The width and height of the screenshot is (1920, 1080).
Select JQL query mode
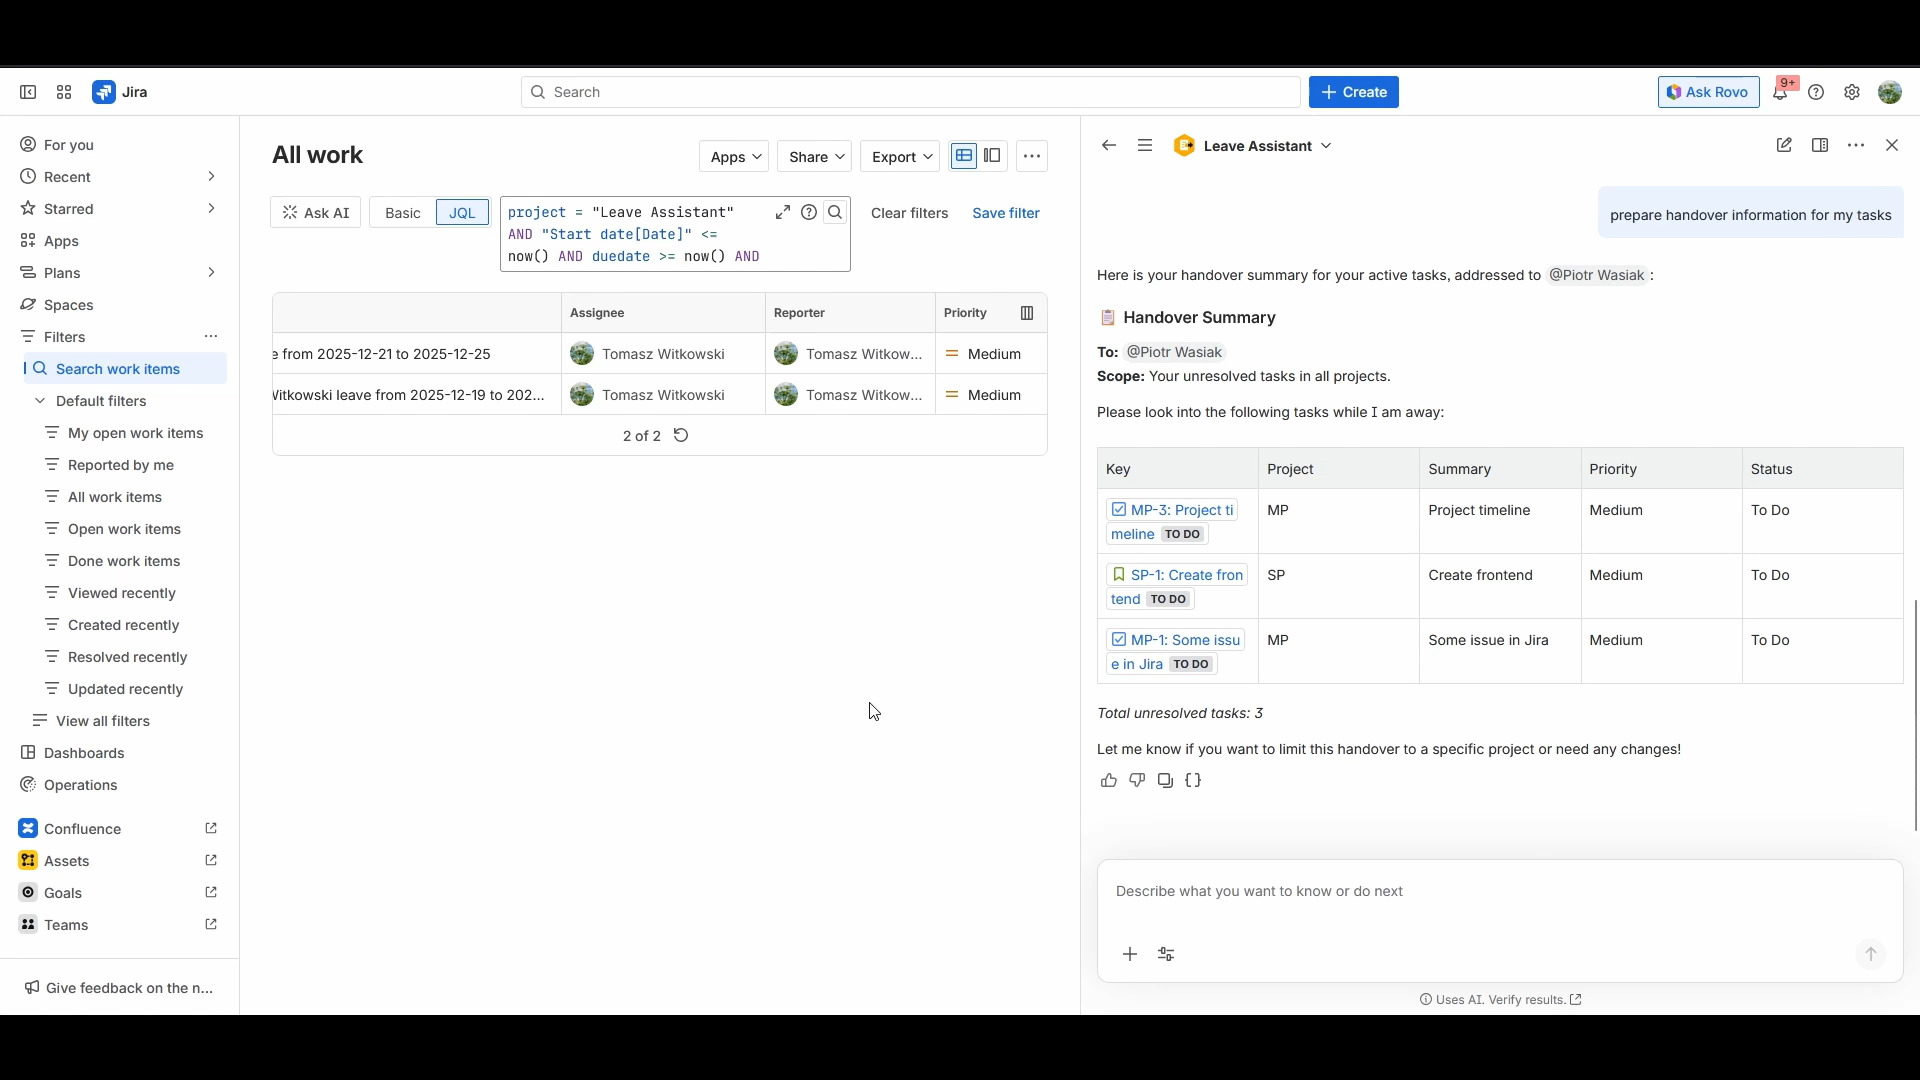point(462,213)
